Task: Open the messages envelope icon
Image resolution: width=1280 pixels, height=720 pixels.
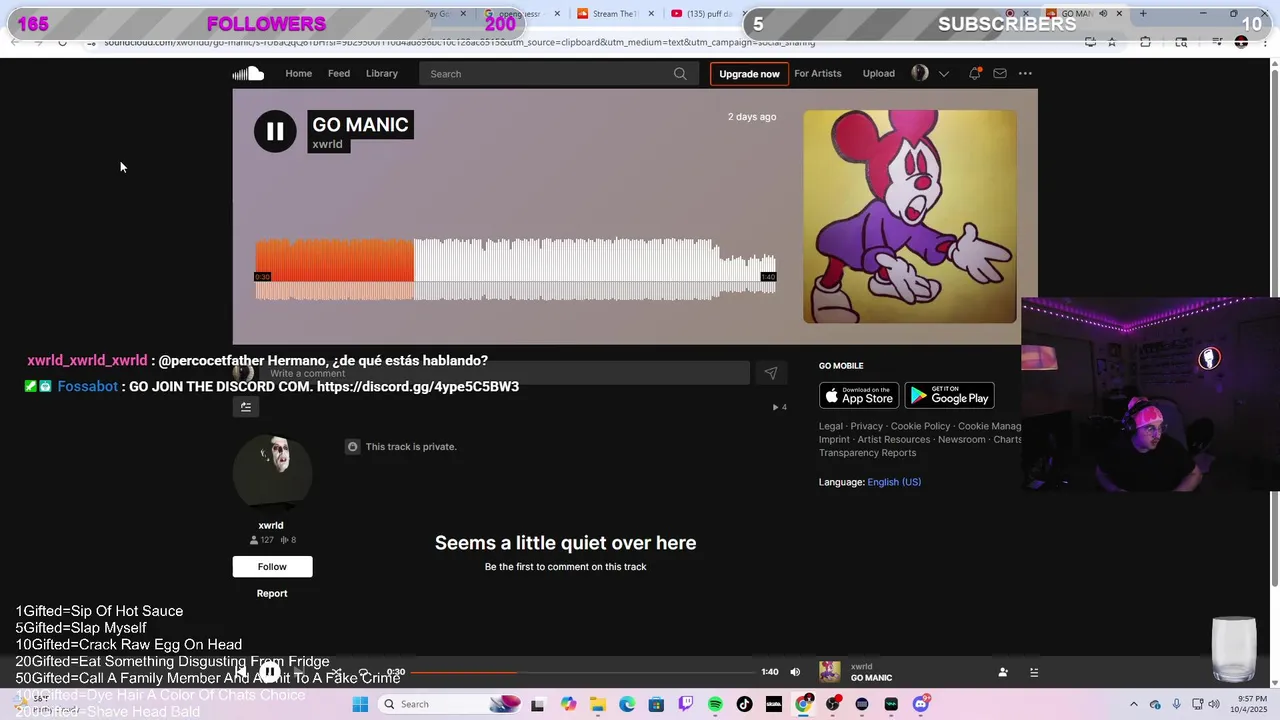Action: pos(999,73)
